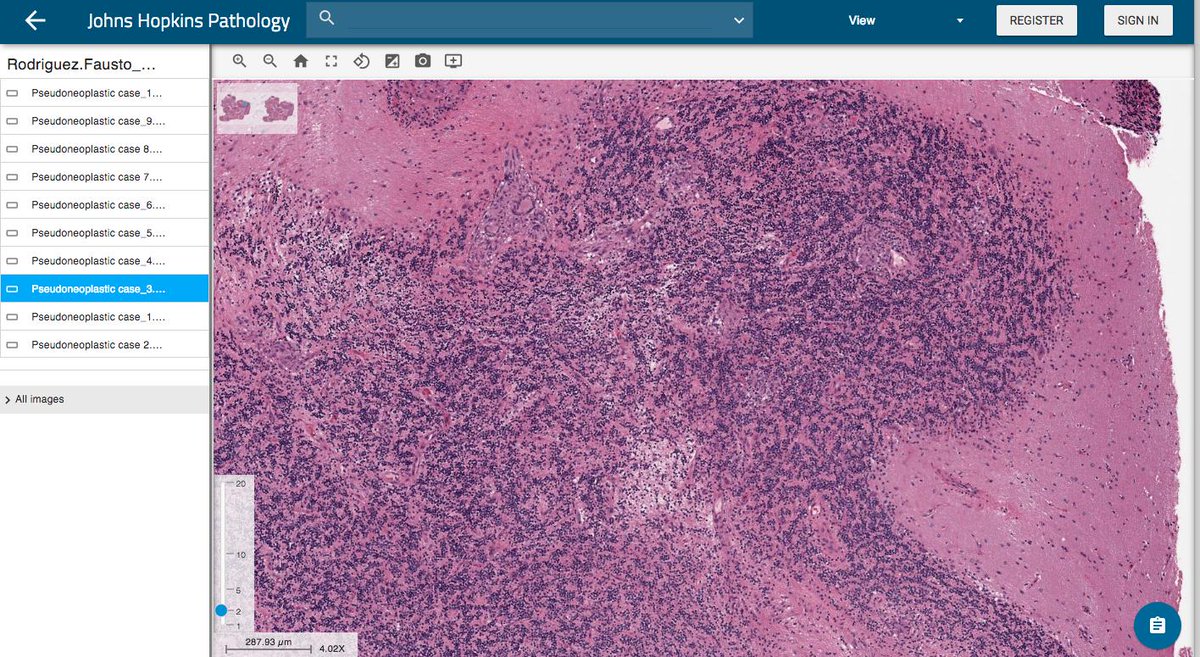Open slide Pseudoneoplastic case_4
This screenshot has width=1200, height=657.
[x=105, y=261]
